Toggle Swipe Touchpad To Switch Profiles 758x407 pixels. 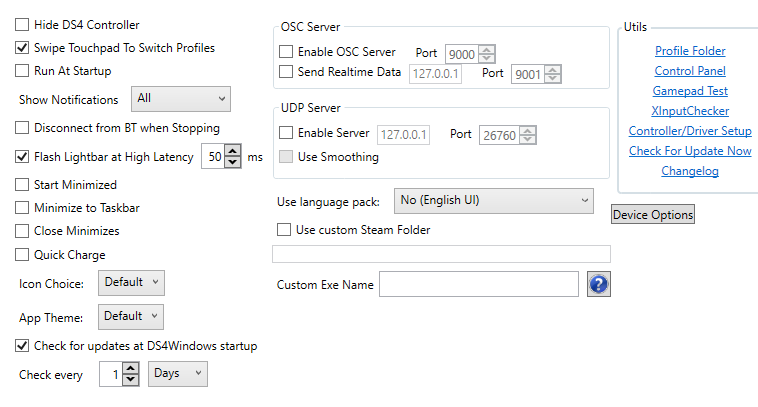tap(22, 47)
